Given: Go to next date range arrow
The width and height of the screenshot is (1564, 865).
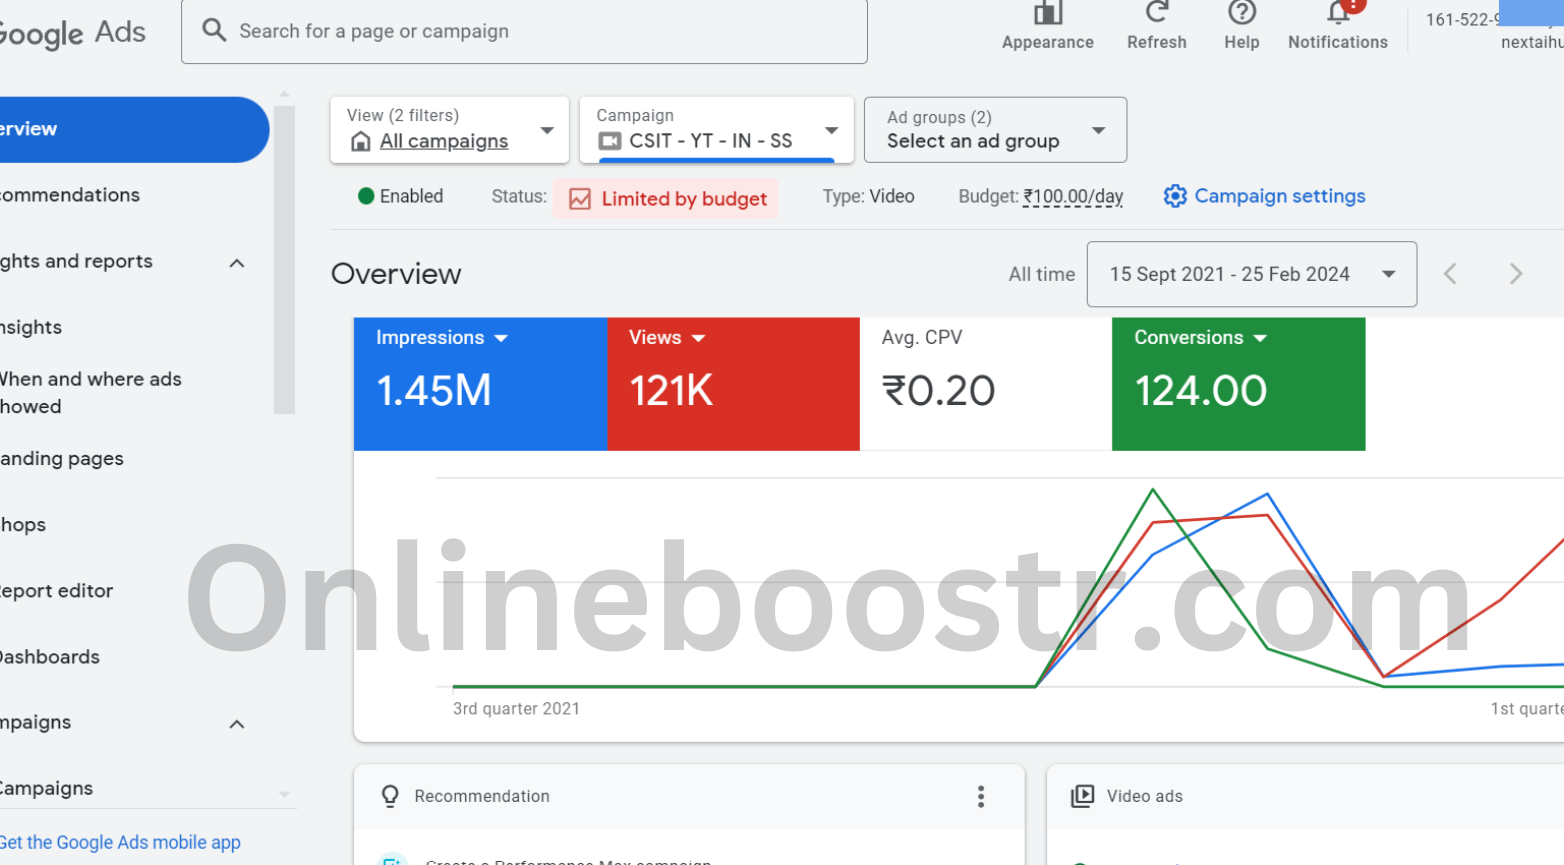Looking at the screenshot, I should pyautogui.click(x=1515, y=274).
